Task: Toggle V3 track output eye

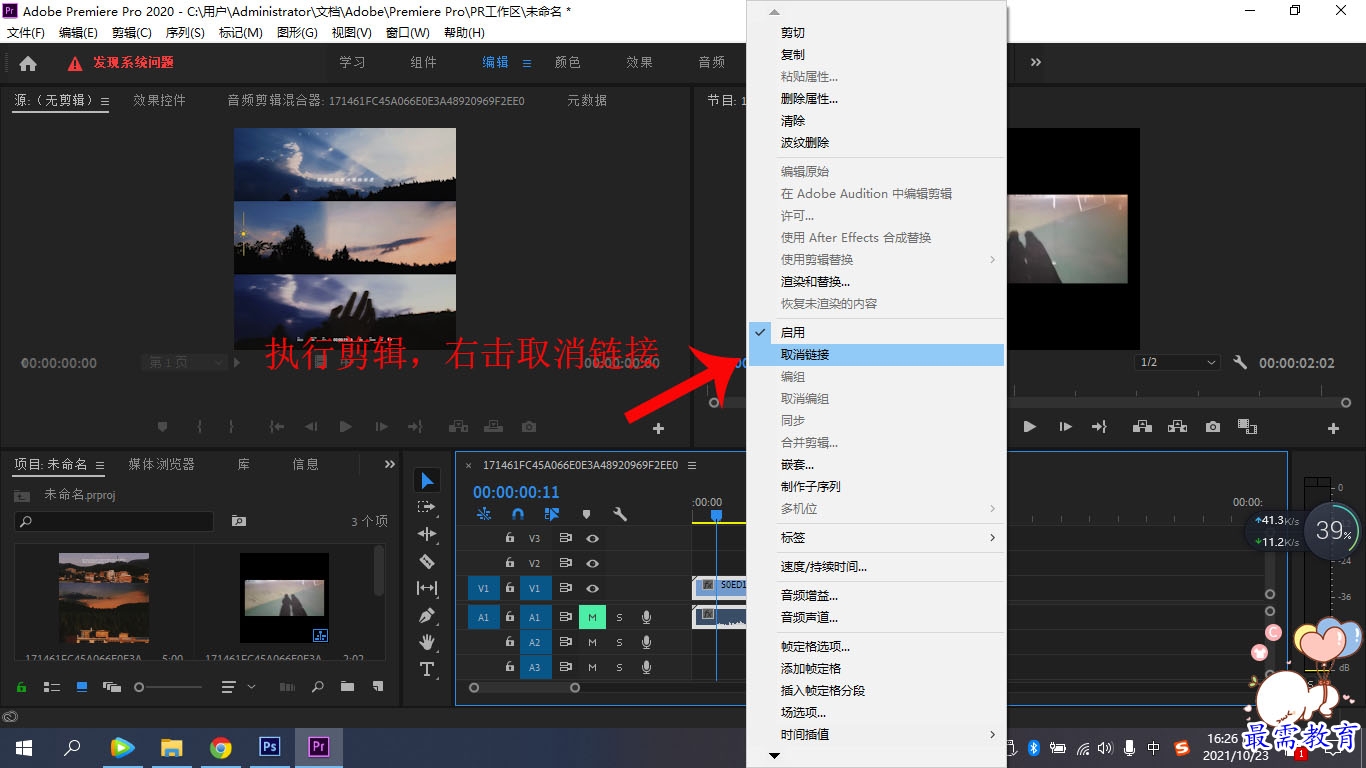Action: [x=592, y=538]
